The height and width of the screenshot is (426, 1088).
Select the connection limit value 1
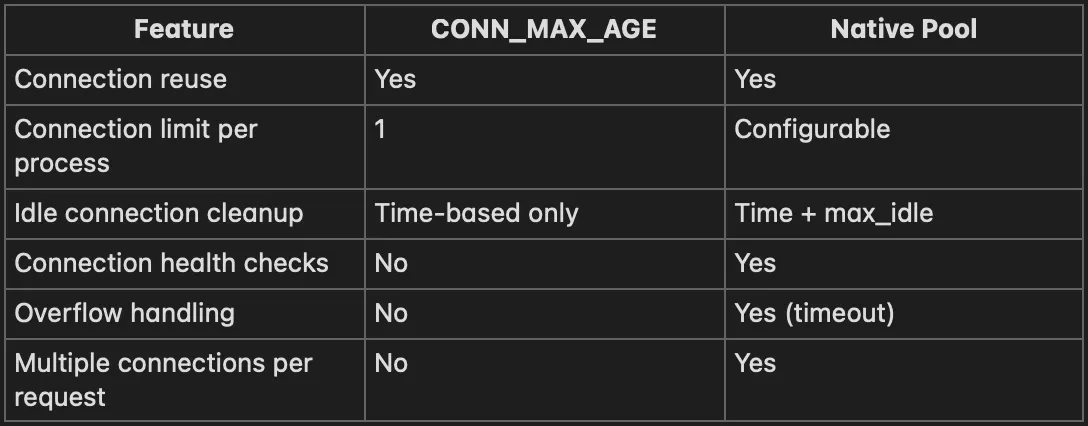tap(380, 129)
